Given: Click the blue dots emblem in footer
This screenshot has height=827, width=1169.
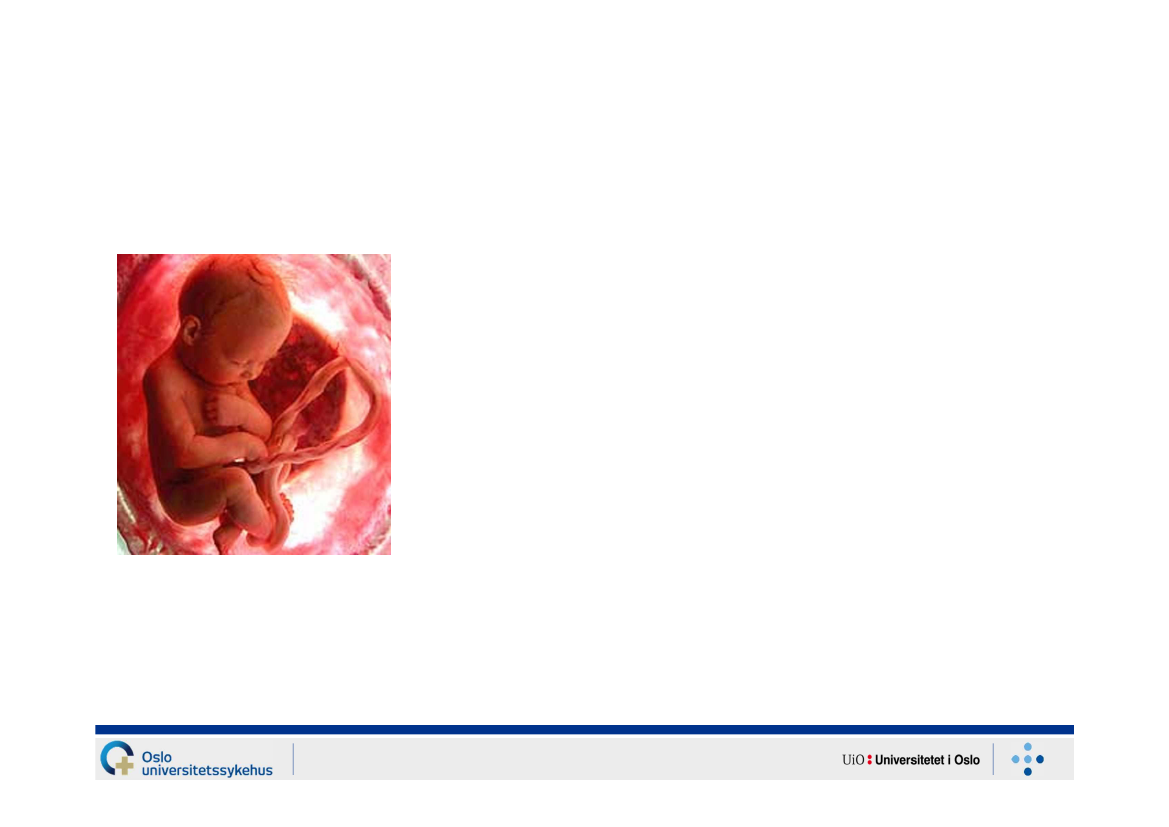Looking at the screenshot, I should pos(1027,760).
